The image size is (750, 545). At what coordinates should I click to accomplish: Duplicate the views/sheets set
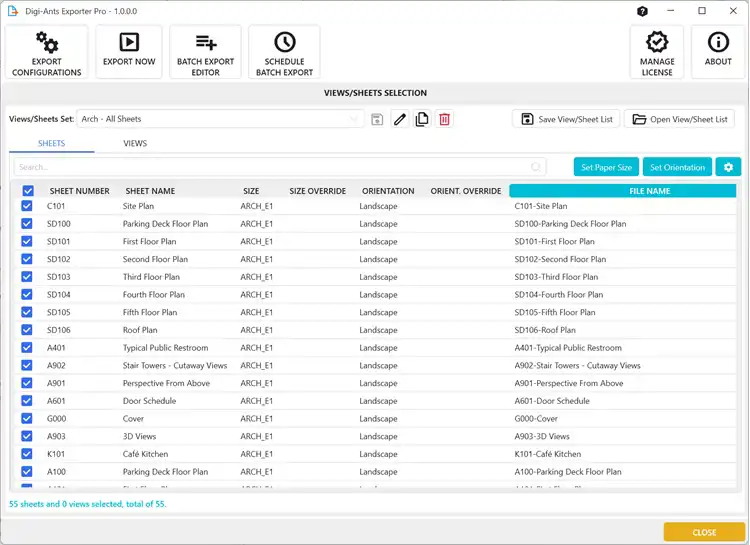coord(422,119)
